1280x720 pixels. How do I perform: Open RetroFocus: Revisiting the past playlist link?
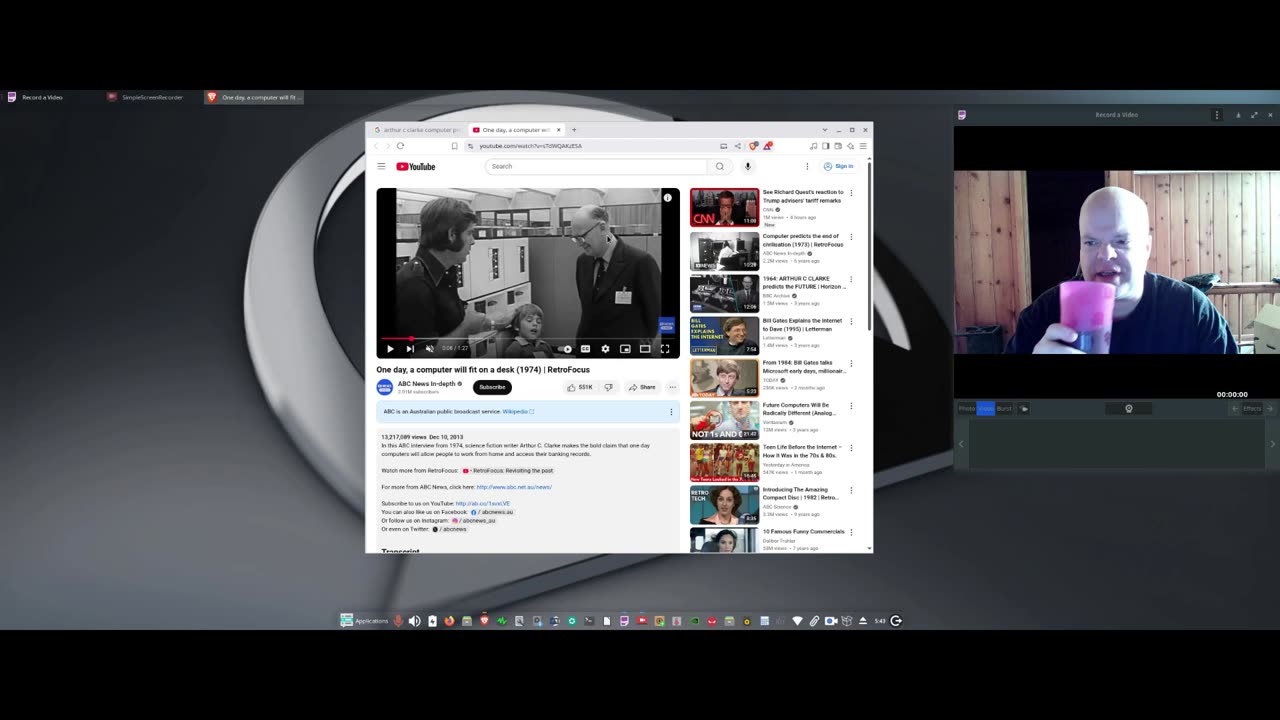pyautogui.click(x=507, y=470)
